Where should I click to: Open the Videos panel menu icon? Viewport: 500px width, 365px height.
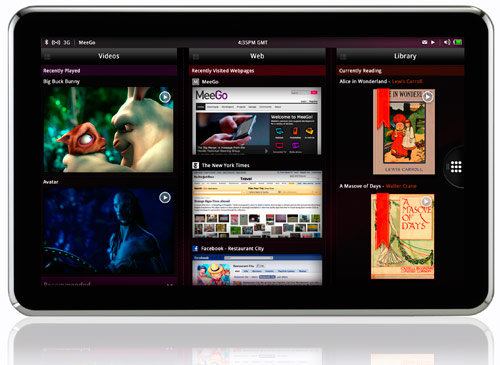[47, 56]
